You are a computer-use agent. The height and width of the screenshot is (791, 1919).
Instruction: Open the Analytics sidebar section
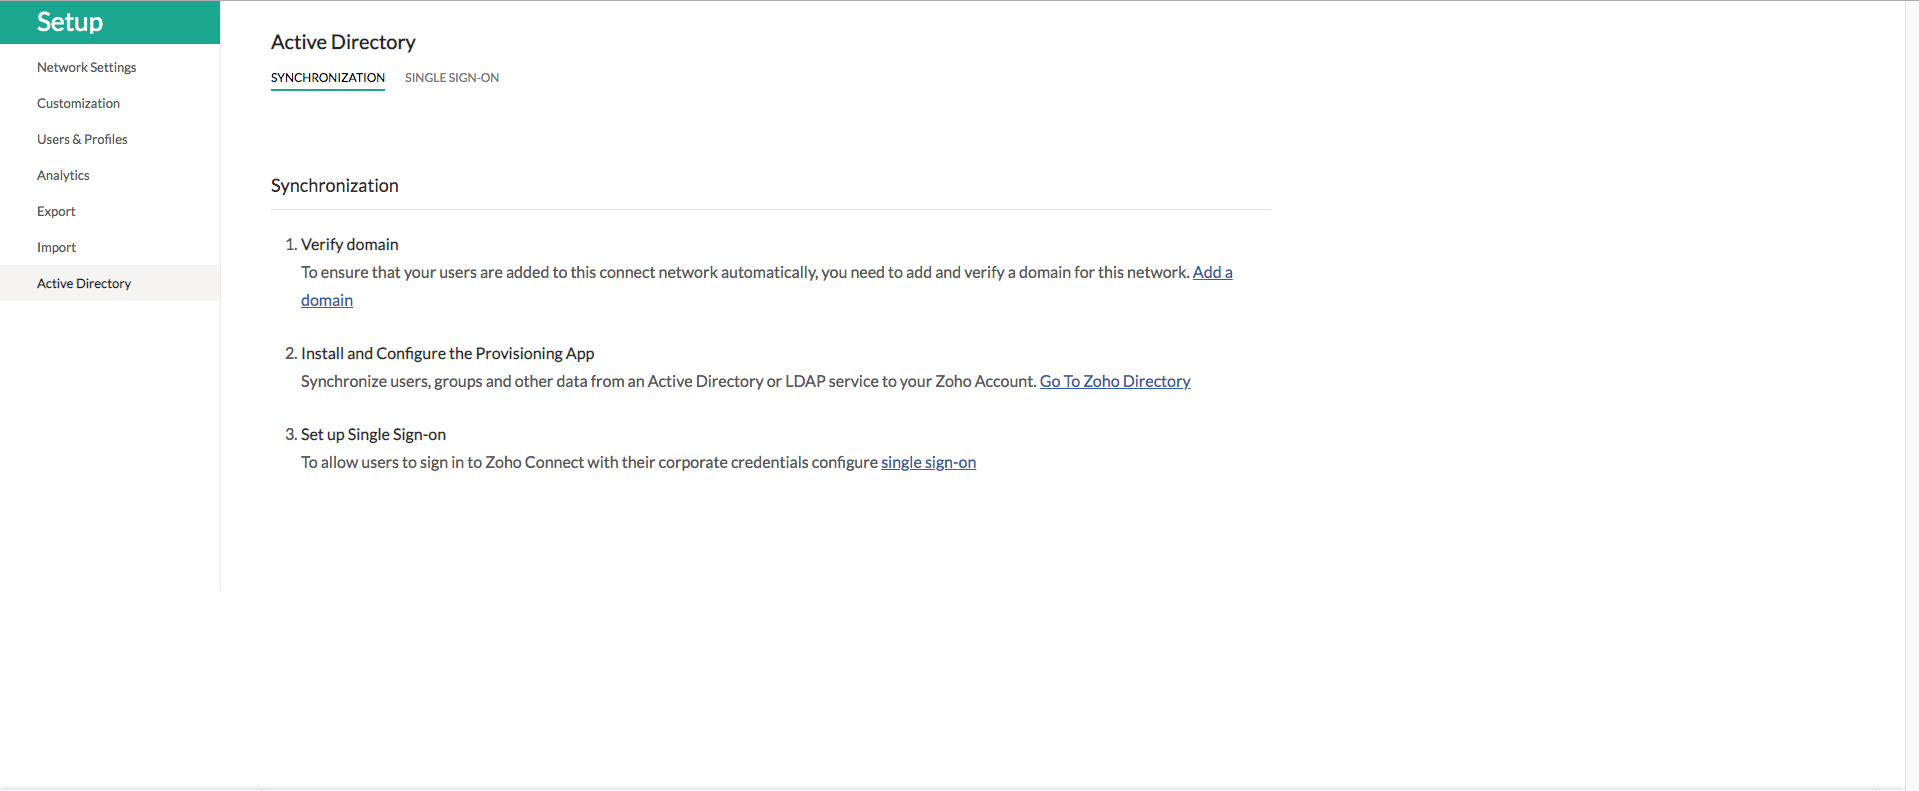(63, 175)
